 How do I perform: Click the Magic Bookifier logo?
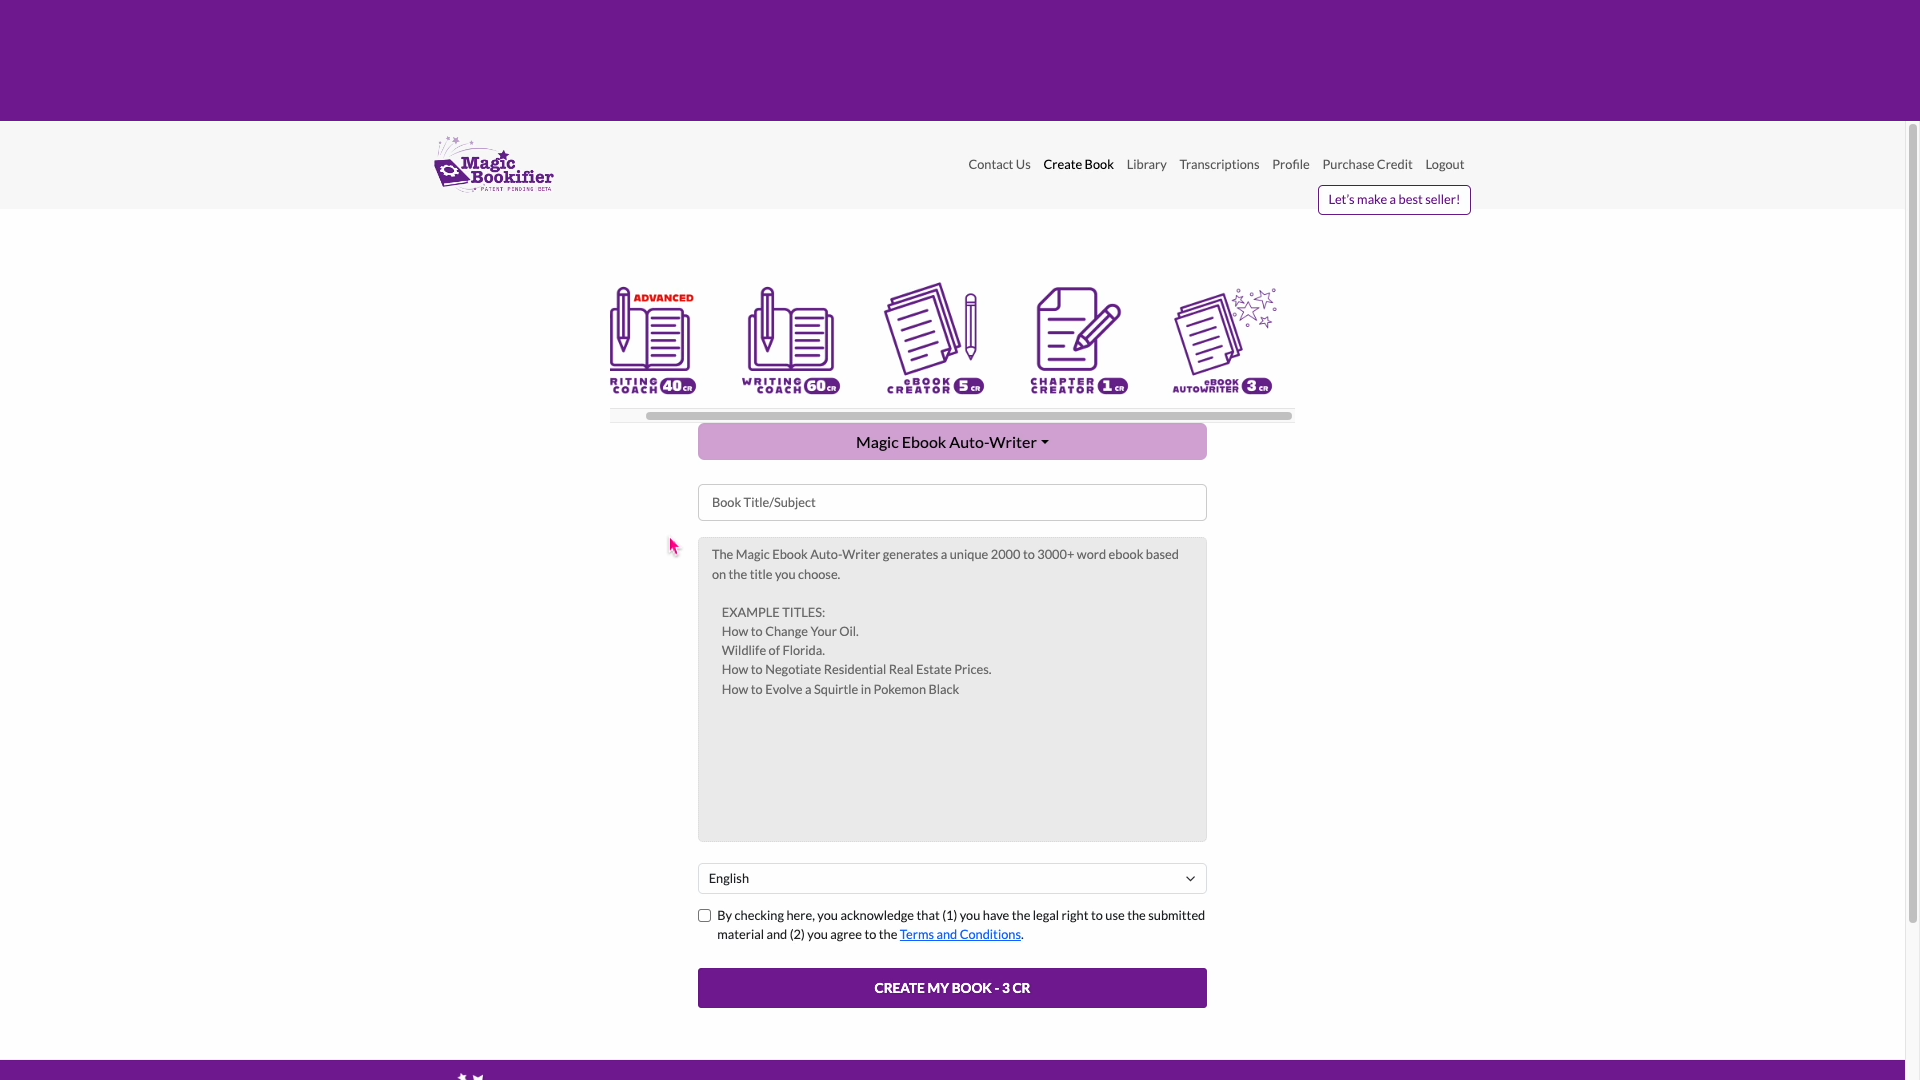click(x=493, y=164)
